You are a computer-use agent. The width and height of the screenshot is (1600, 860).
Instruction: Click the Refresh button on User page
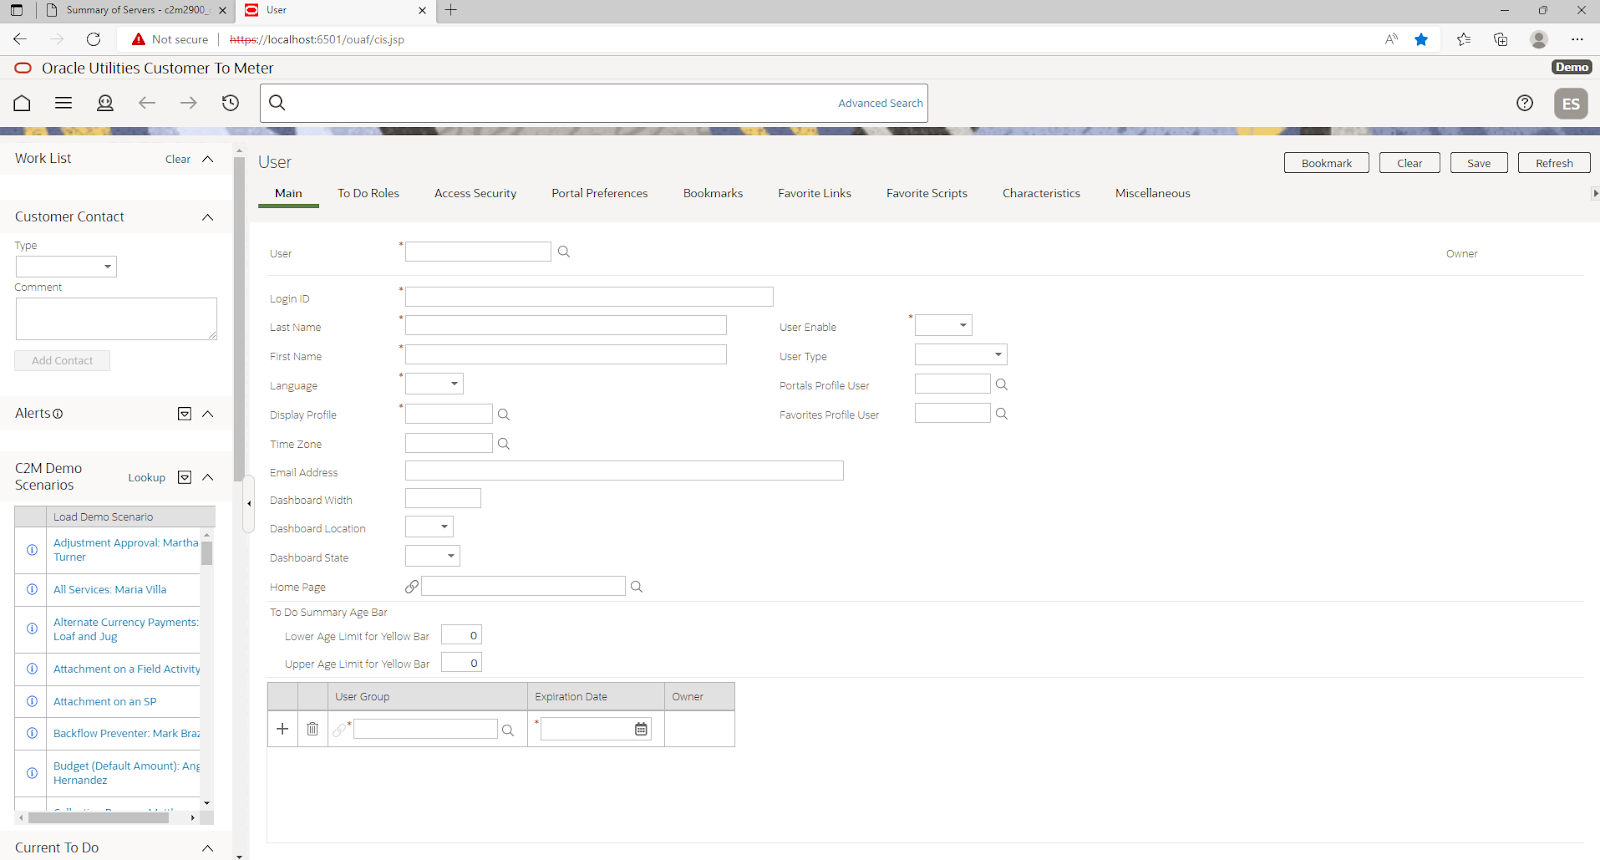[1554, 163]
